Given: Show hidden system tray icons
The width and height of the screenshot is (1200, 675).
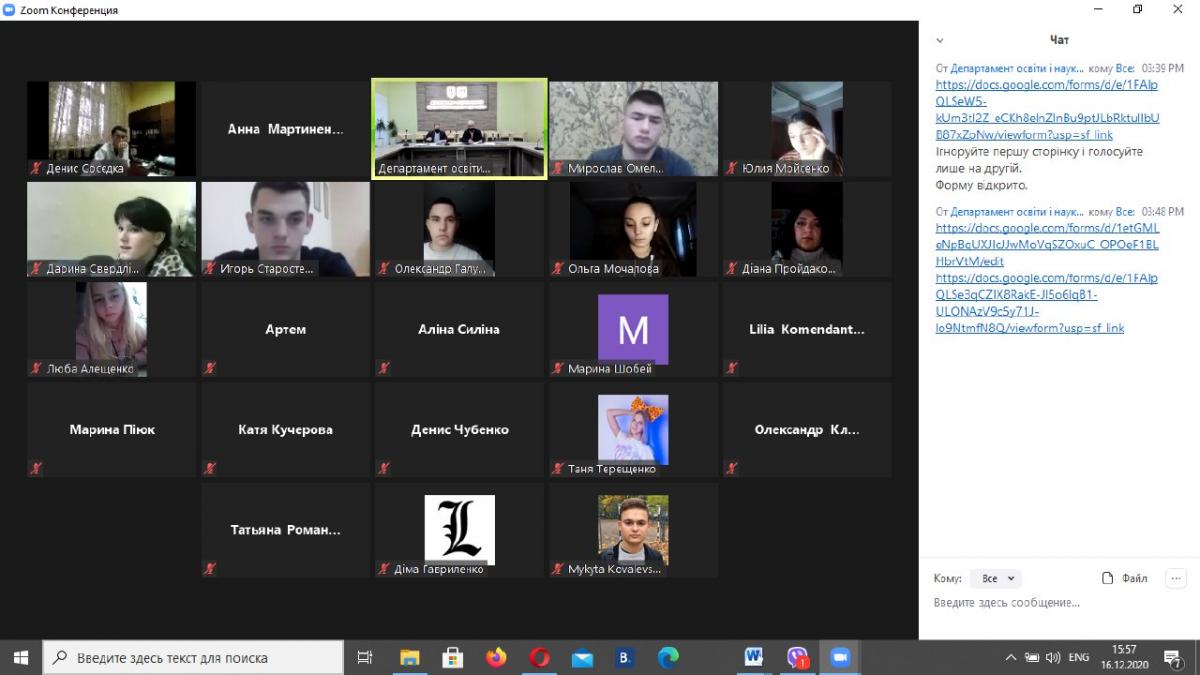Looking at the screenshot, I should point(1011,657).
